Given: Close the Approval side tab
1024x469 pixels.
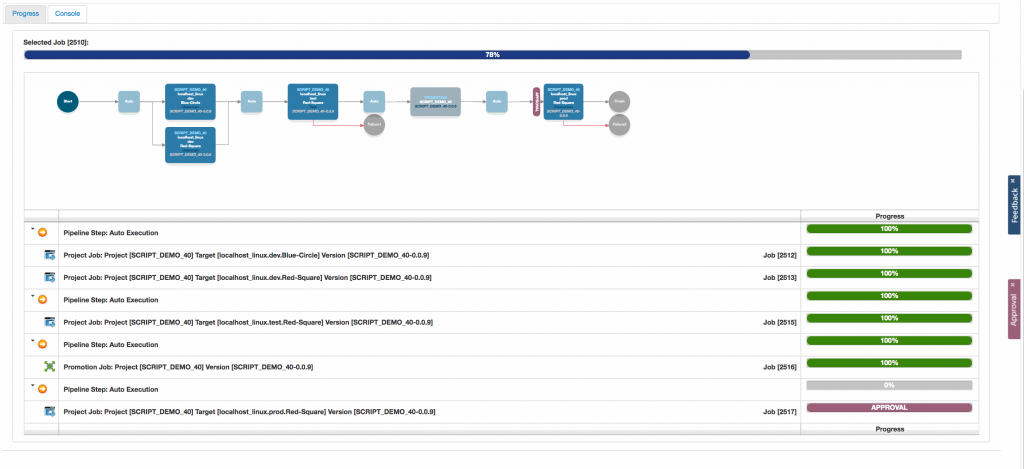Looking at the screenshot, I should coord(1013,285).
